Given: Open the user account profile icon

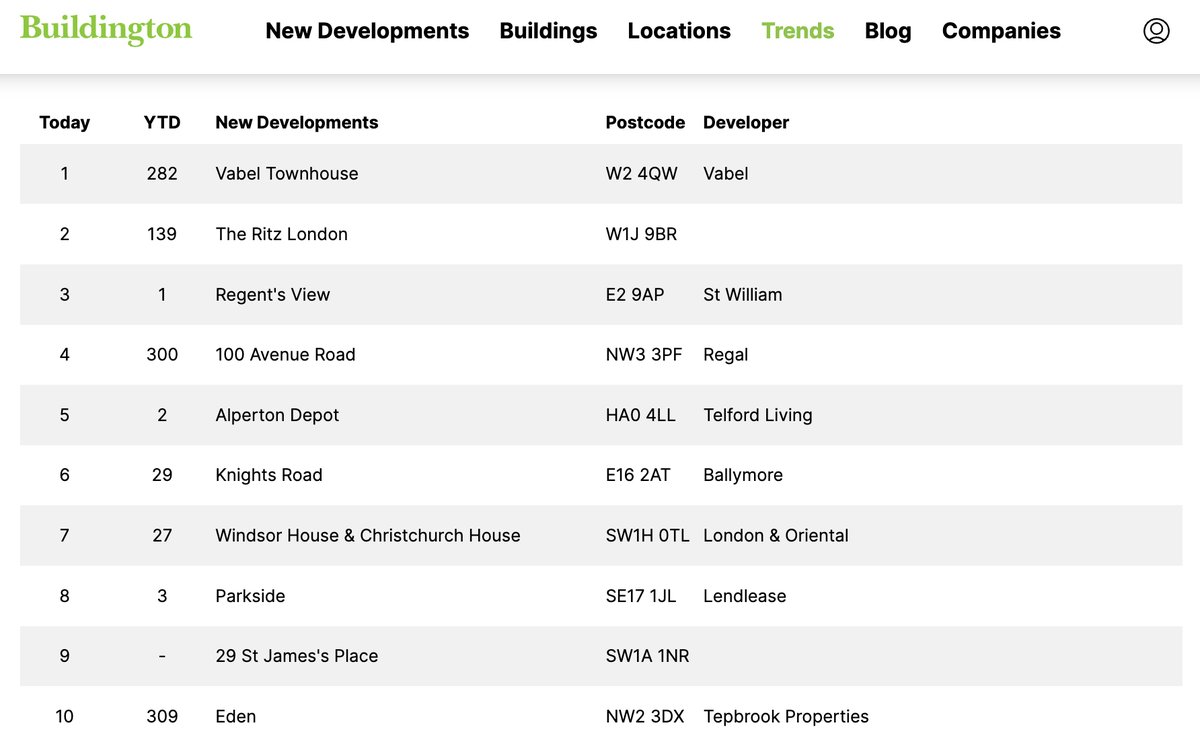Looking at the screenshot, I should (1156, 31).
